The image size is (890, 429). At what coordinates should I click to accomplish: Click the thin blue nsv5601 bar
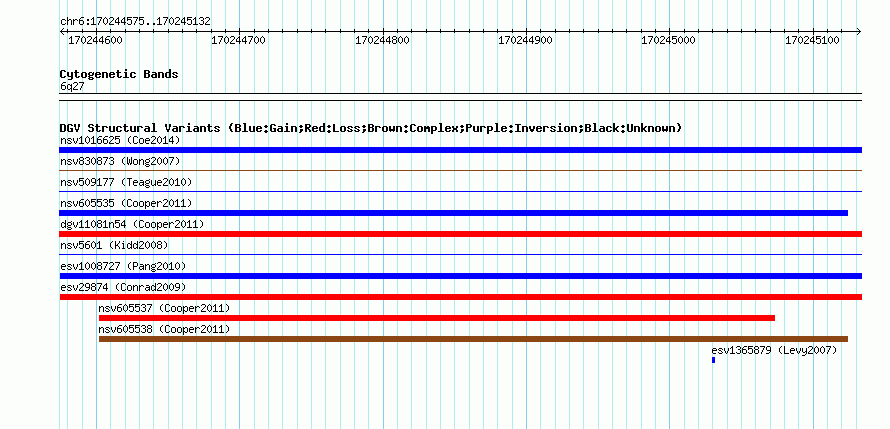pos(460,254)
